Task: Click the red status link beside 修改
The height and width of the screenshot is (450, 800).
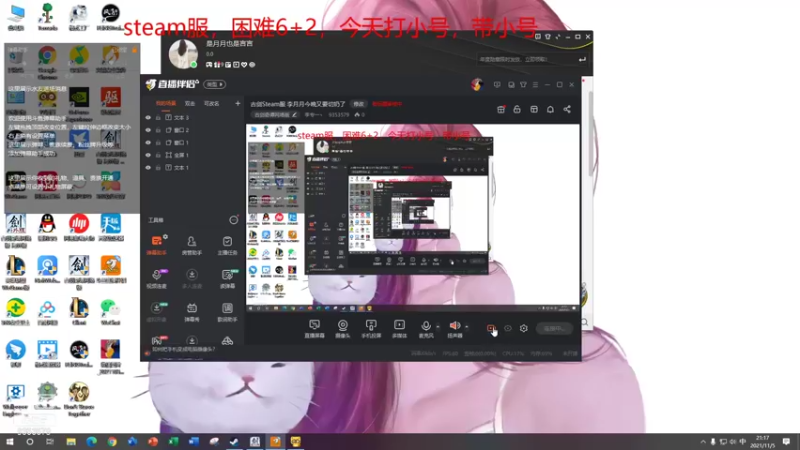Action: coord(387,104)
